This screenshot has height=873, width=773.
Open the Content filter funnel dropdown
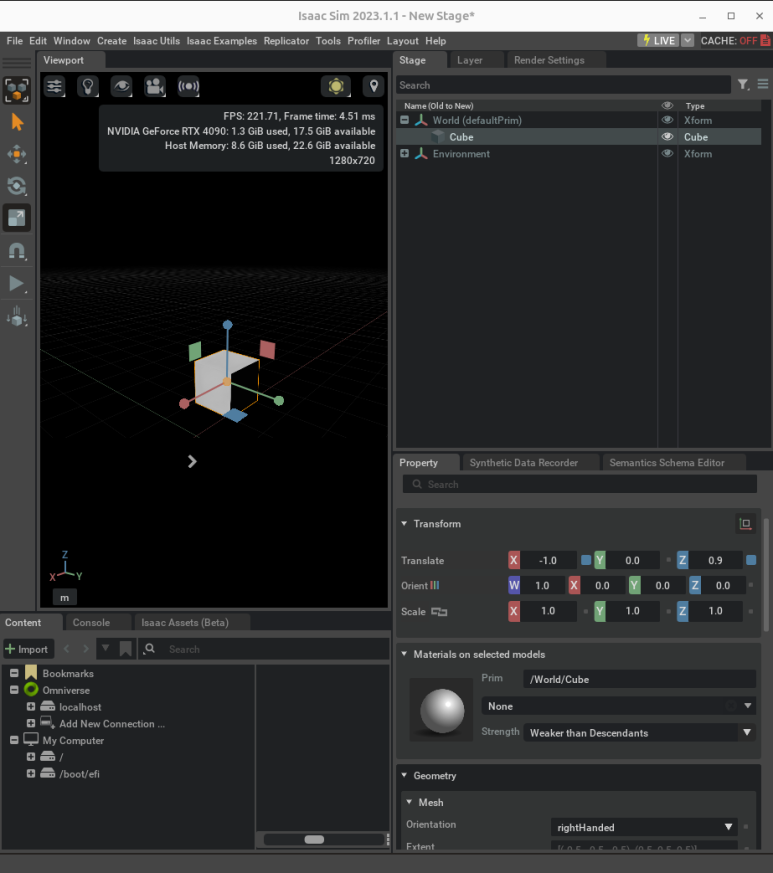pyautogui.click(x=105, y=648)
